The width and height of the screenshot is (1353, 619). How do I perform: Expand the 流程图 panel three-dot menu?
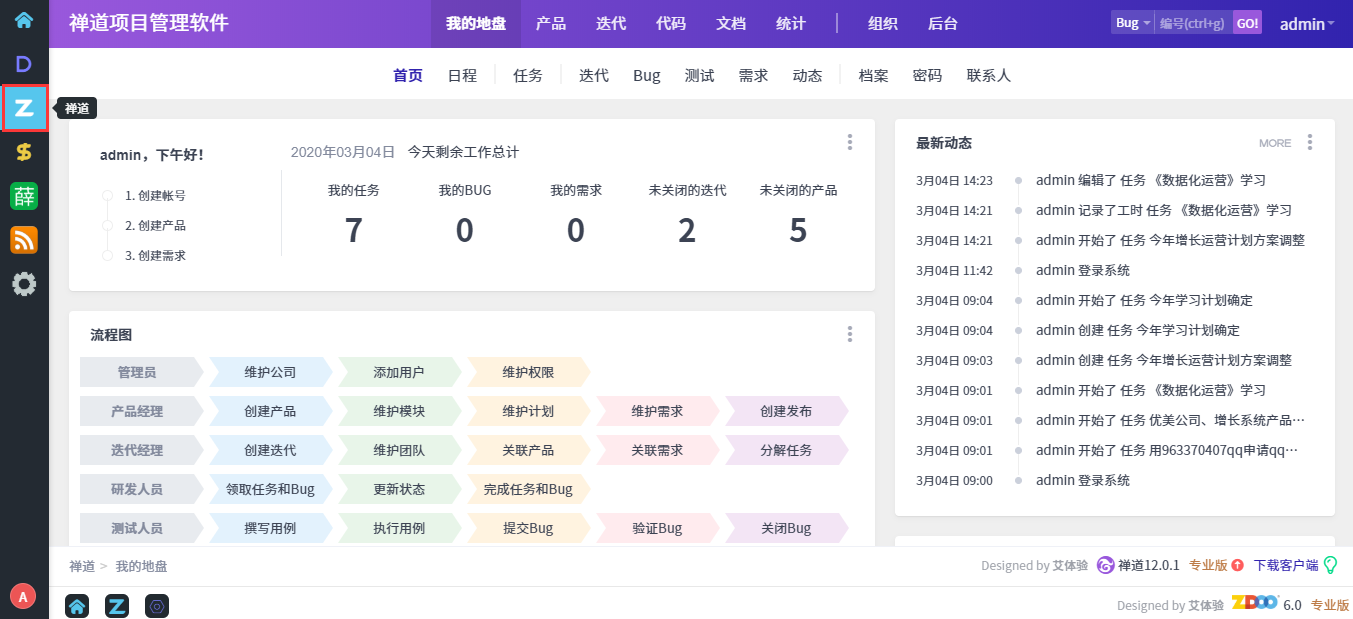tap(850, 334)
